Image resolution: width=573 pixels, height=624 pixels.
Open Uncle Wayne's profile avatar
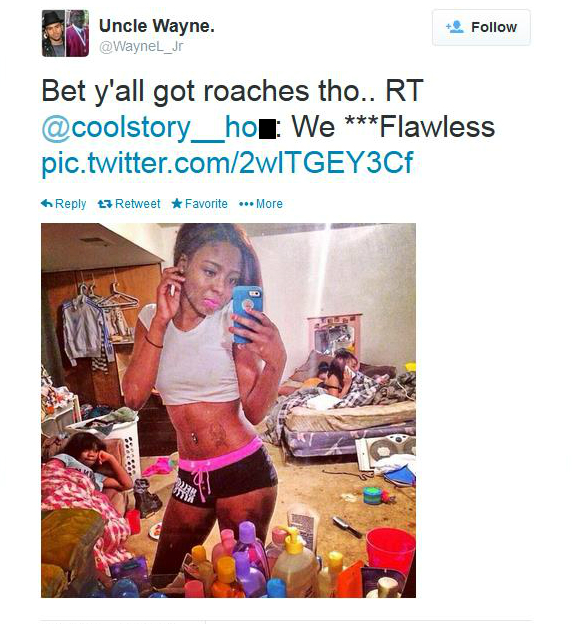coord(65,33)
